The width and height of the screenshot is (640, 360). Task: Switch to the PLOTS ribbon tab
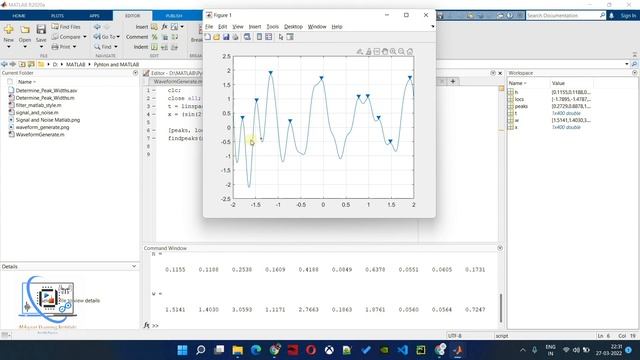coord(57,16)
